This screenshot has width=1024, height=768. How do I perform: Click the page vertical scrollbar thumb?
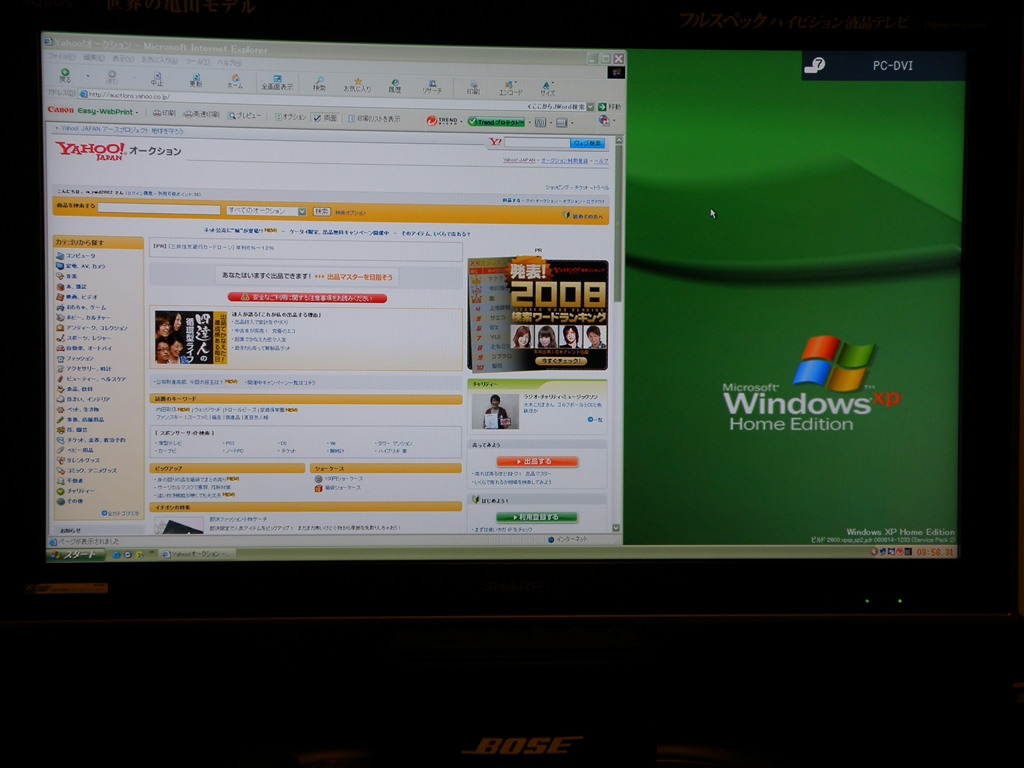(618, 222)
